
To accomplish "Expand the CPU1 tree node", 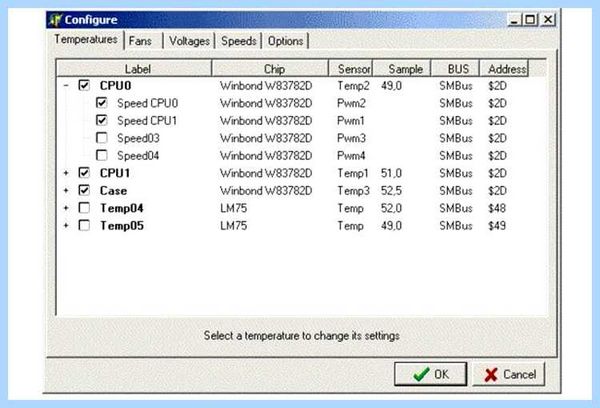I will click(66, 173).
